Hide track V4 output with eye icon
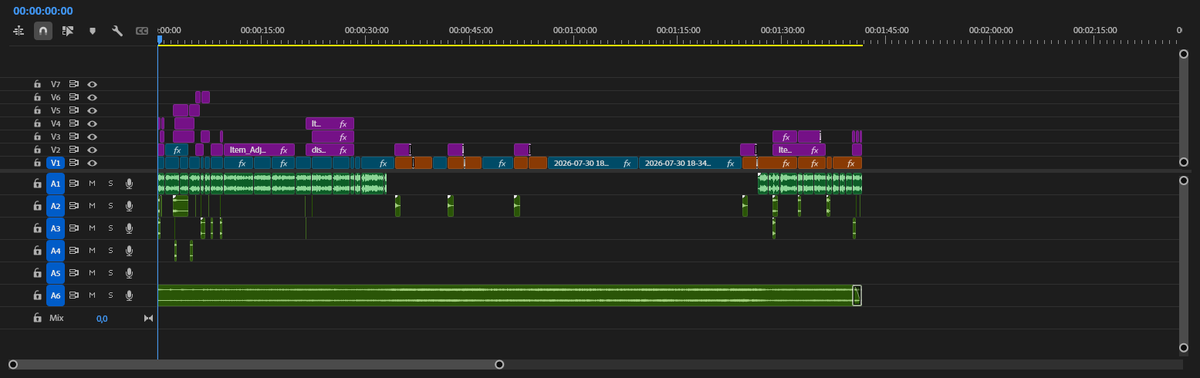1200x378 pixels. (x=91, y=123)
